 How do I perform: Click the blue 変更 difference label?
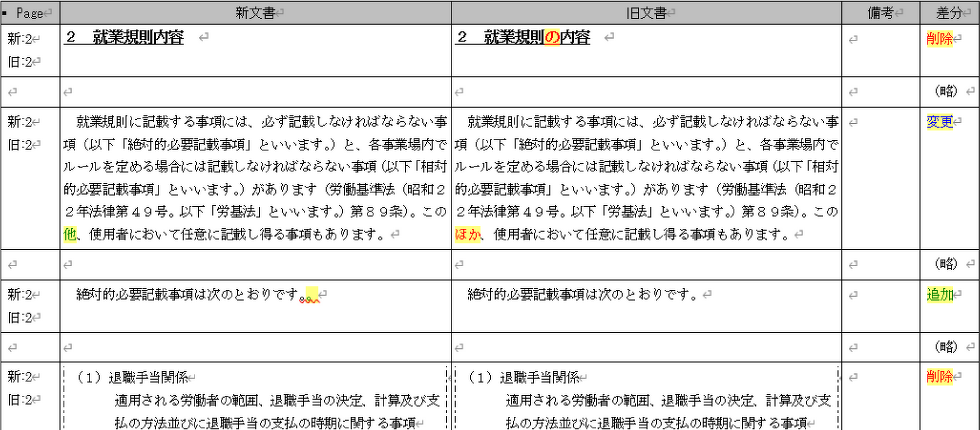[x=940, y=122]
